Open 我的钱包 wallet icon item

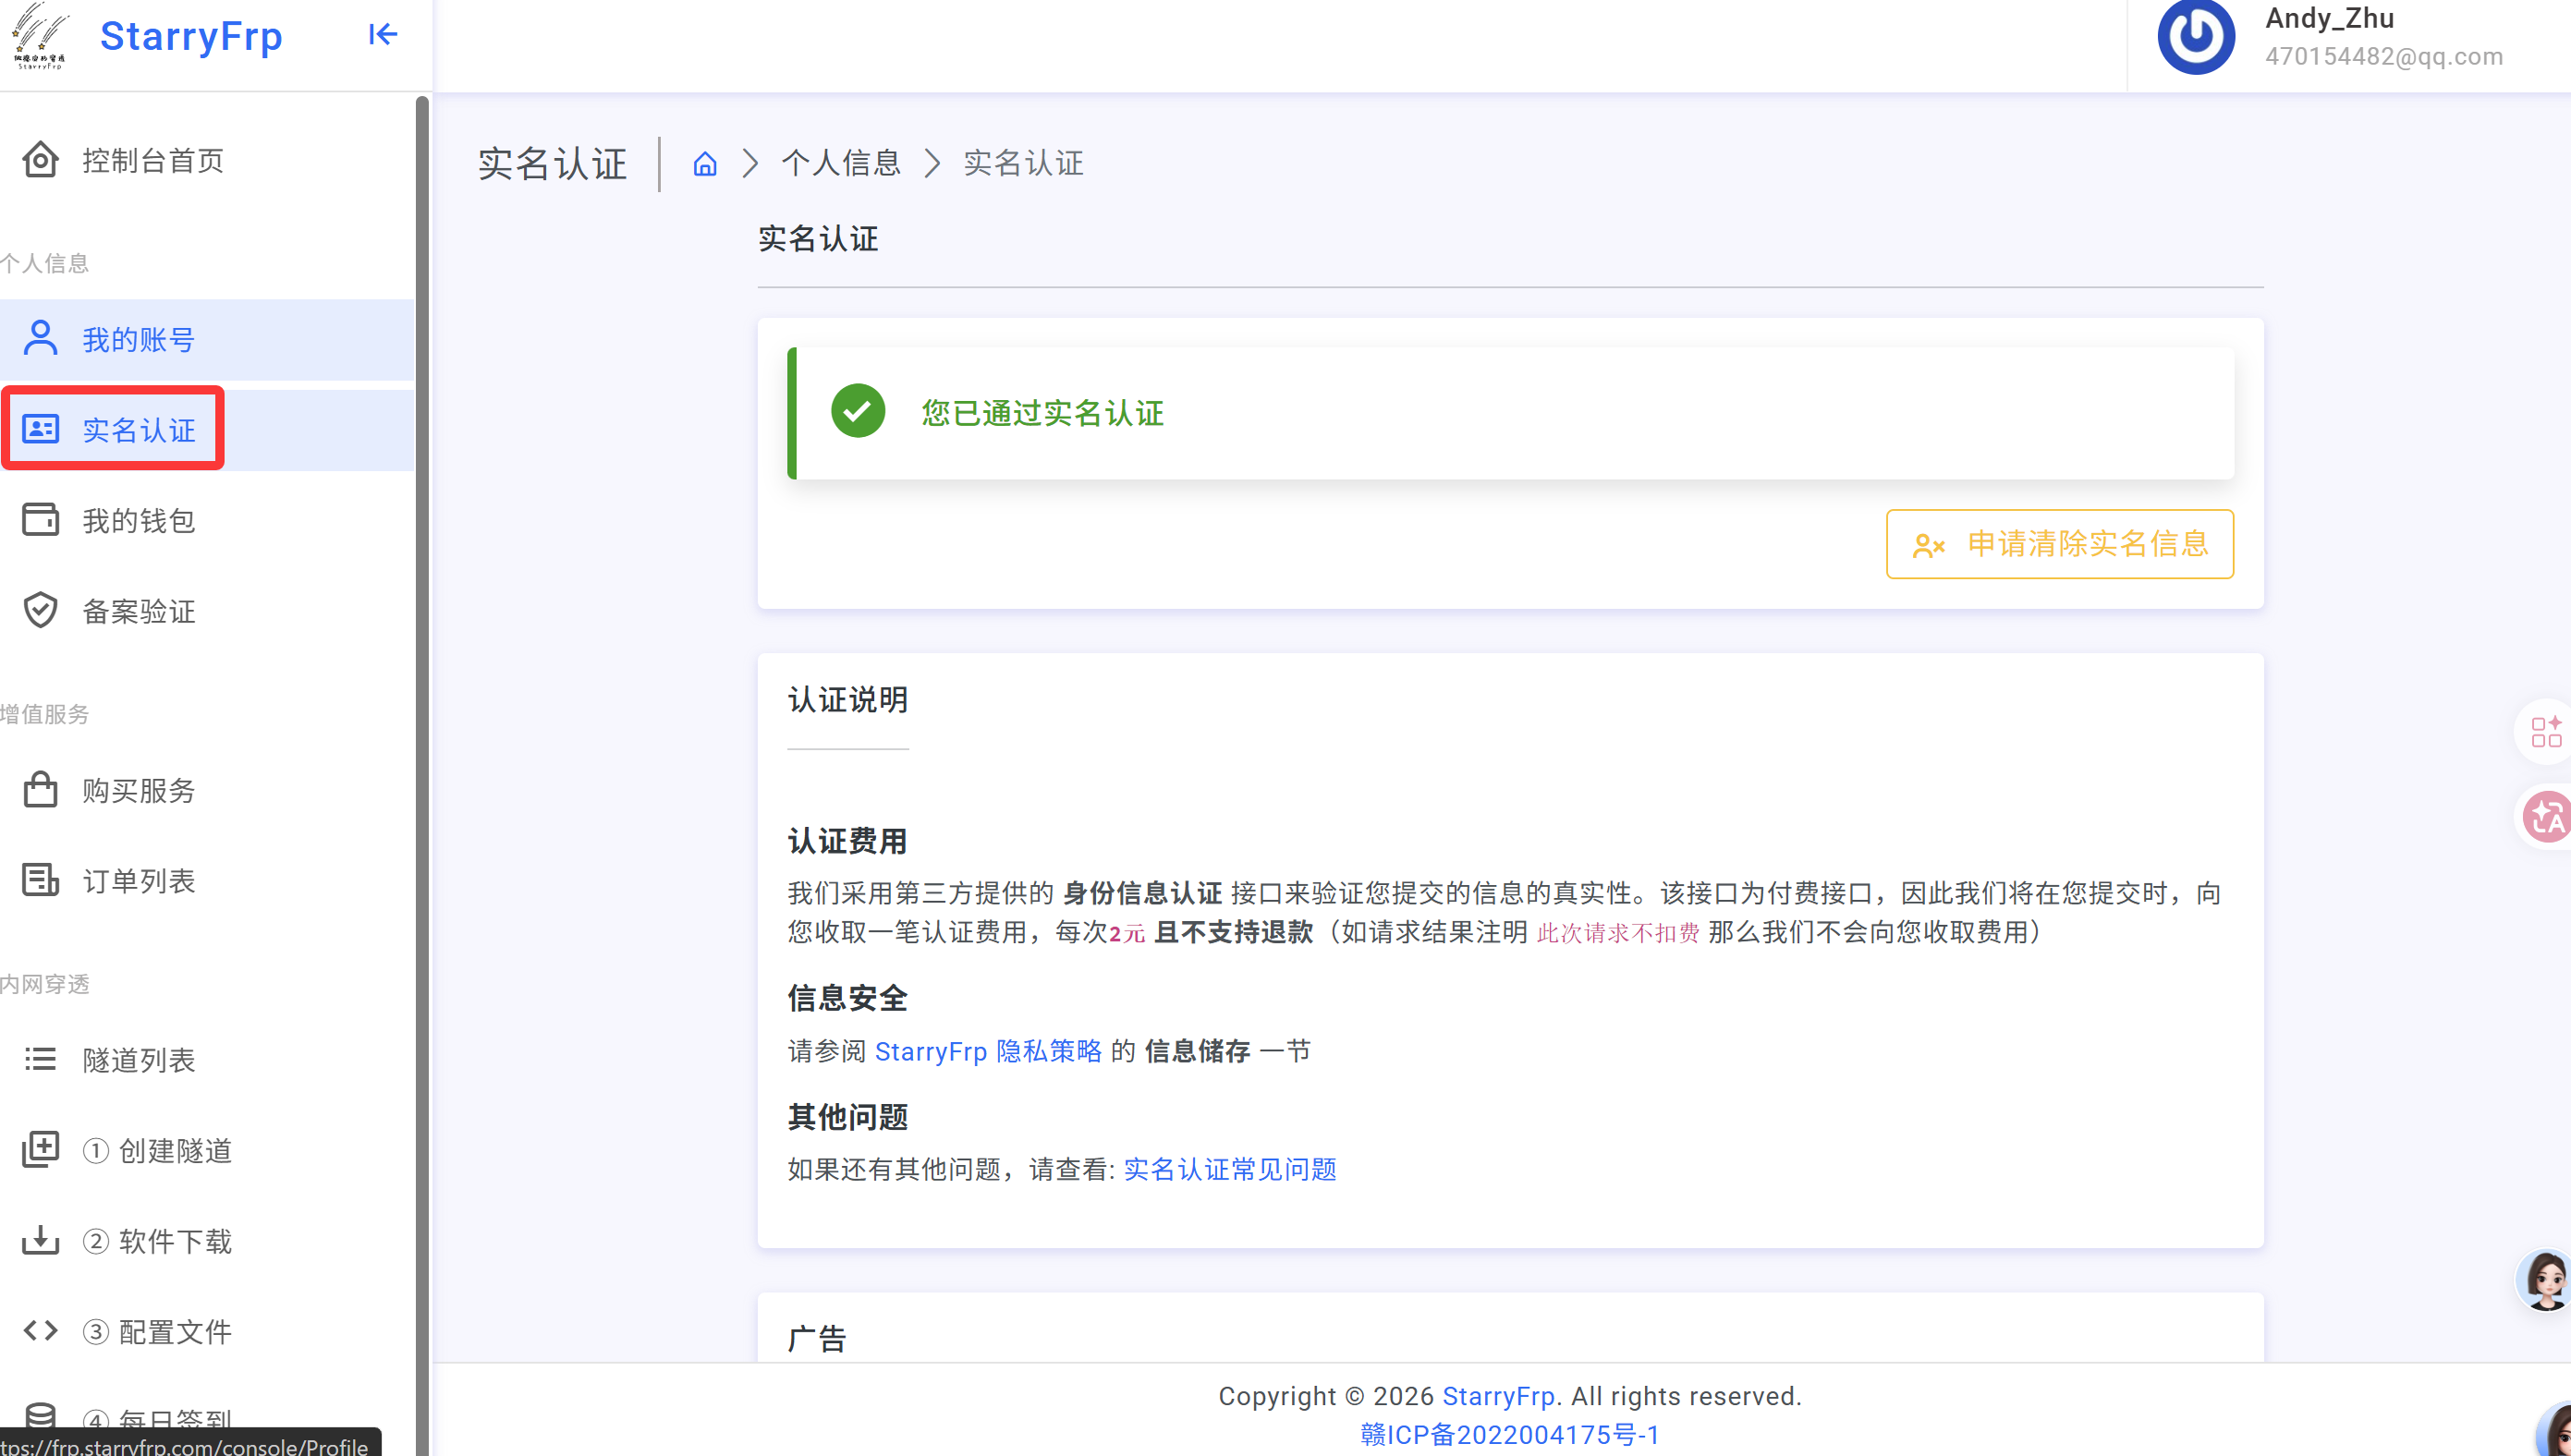[x=41, y=520]
